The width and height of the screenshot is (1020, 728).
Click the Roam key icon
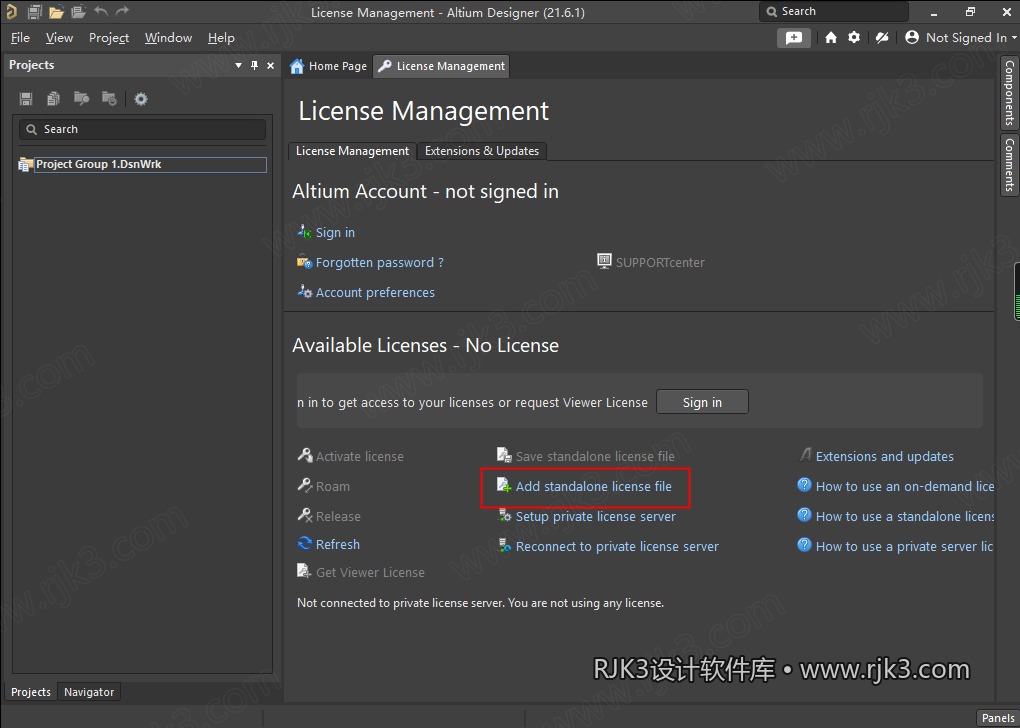304,485
